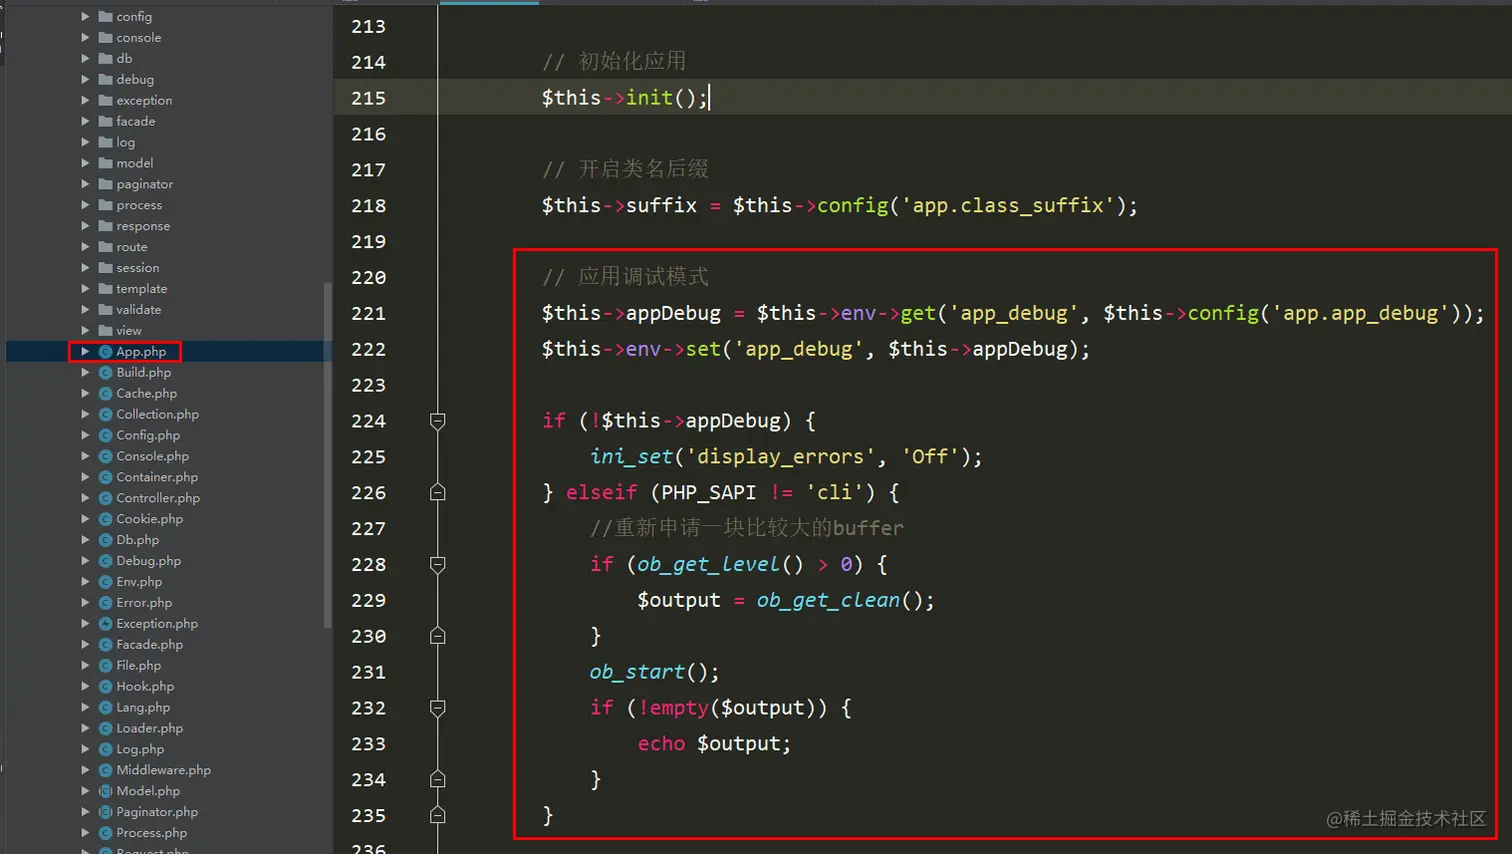Click the Loader.php class icon

(105, 729)
